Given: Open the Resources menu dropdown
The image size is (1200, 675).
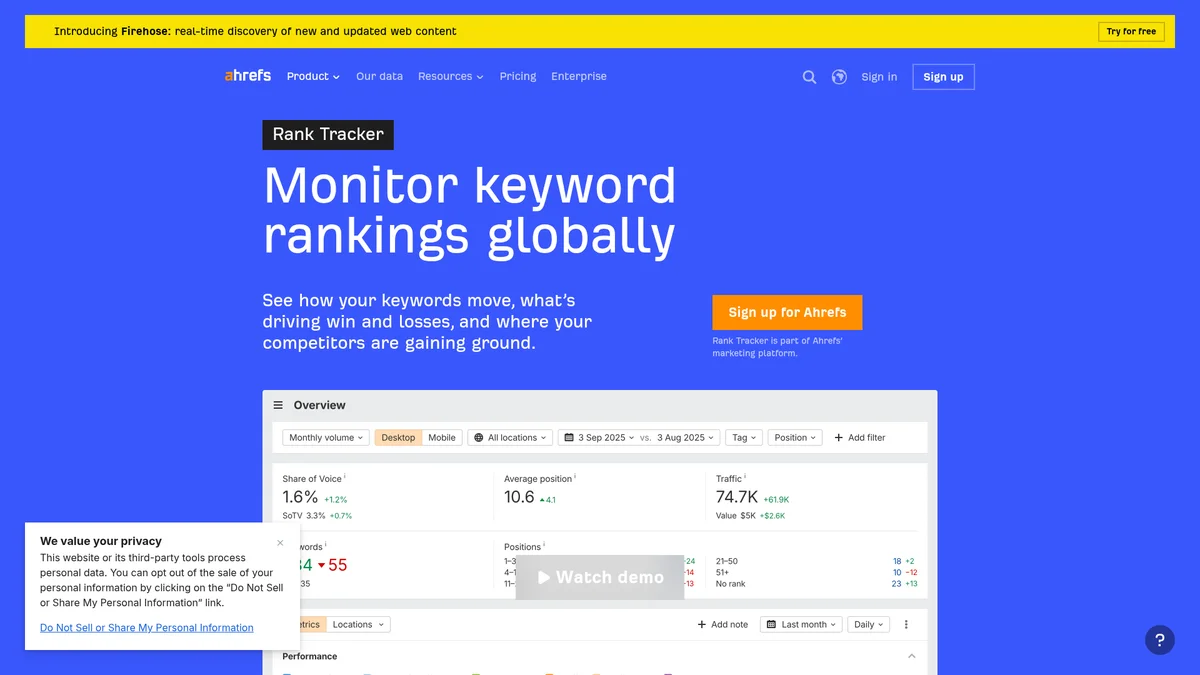Looking at the screenshot, I should (x=451, y=76).
